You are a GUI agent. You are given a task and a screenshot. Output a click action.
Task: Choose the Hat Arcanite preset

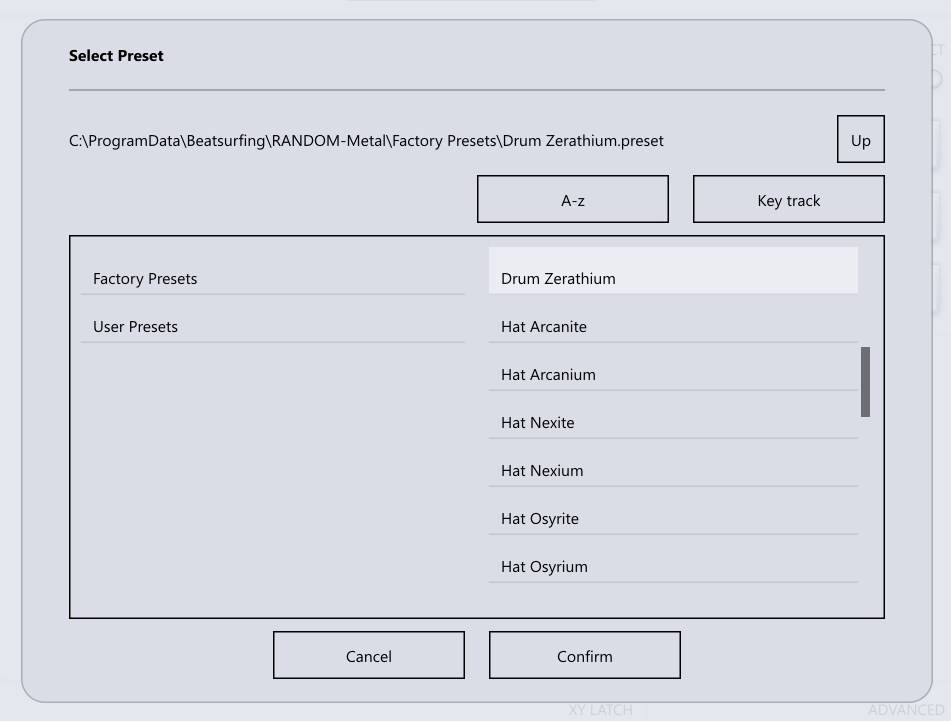544,327
